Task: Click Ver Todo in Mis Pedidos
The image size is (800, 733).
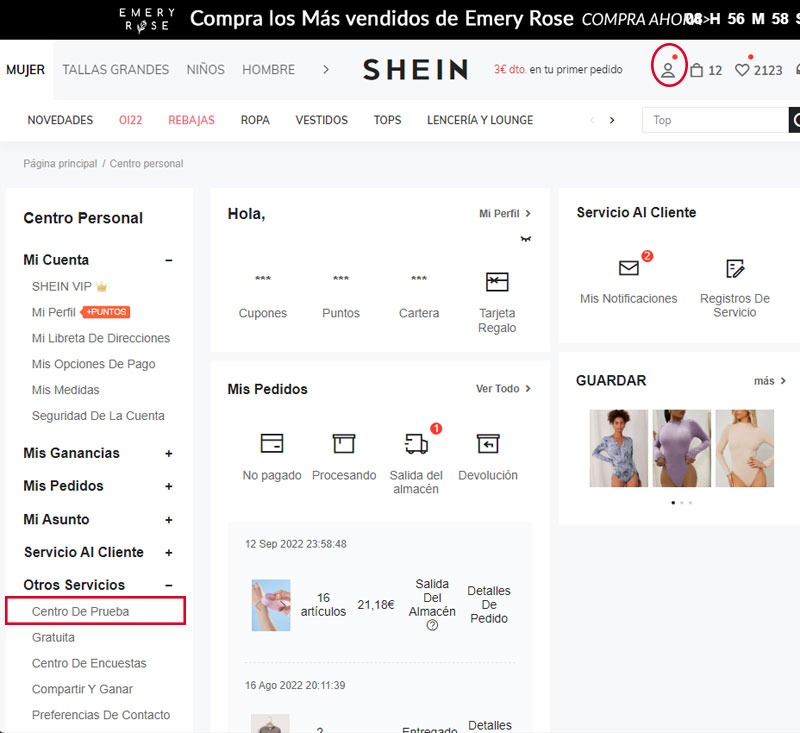Action: pyautogui.click(x=503, y=389)
